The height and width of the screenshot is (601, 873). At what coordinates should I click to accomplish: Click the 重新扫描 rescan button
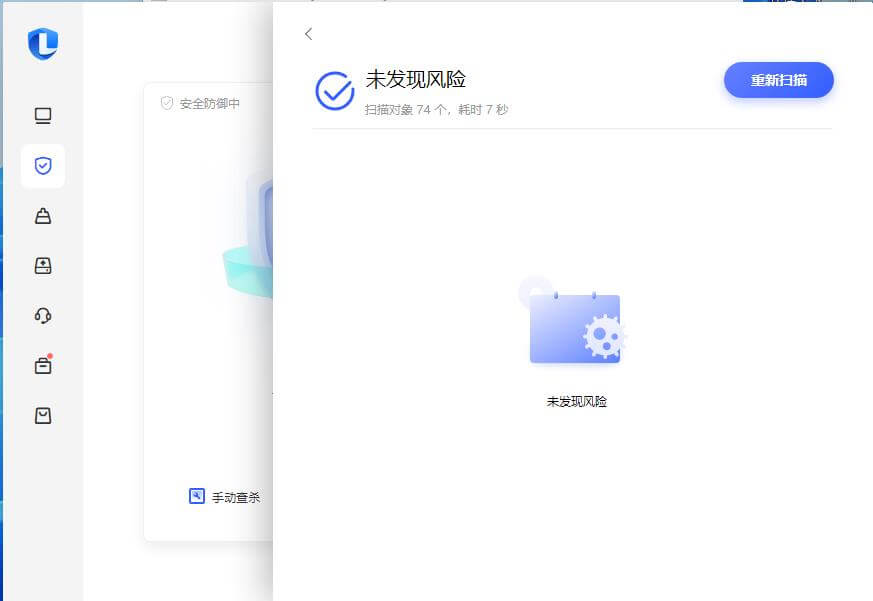(x=778, y=80)
